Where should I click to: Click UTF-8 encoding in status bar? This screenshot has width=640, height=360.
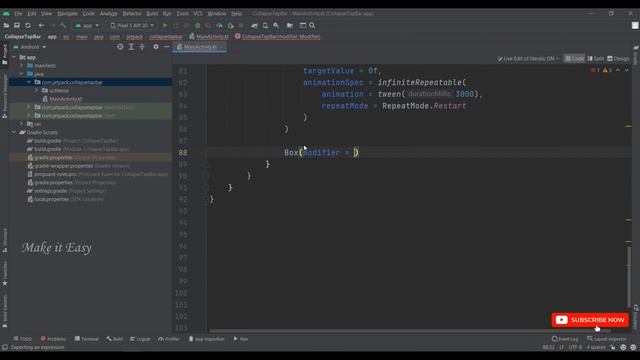click(576, 347)
